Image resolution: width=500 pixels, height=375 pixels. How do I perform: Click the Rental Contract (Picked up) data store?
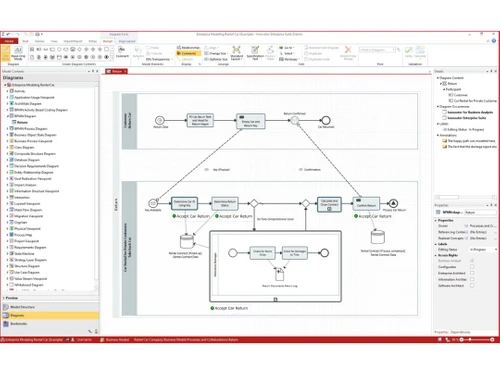pyautogui.click(x=187, y=242)
